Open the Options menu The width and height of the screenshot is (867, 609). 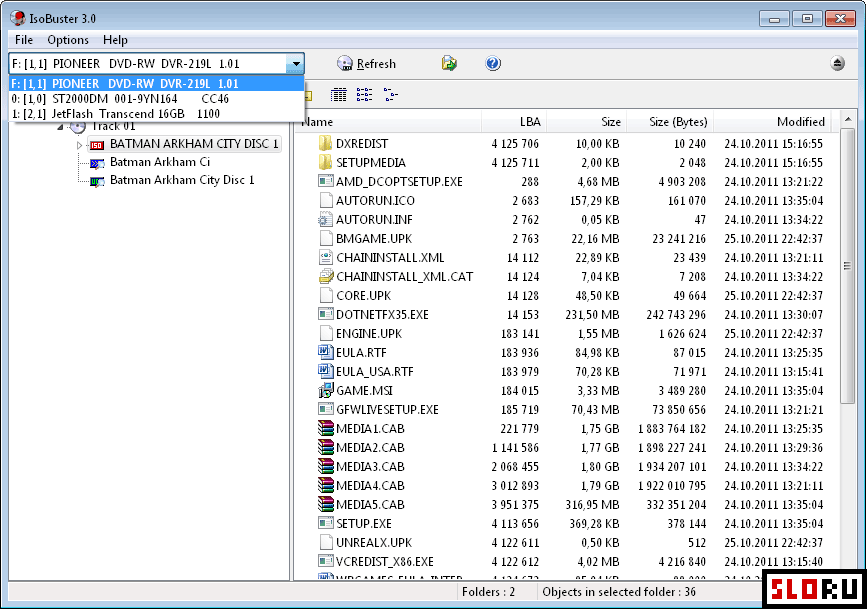(68, 40)
